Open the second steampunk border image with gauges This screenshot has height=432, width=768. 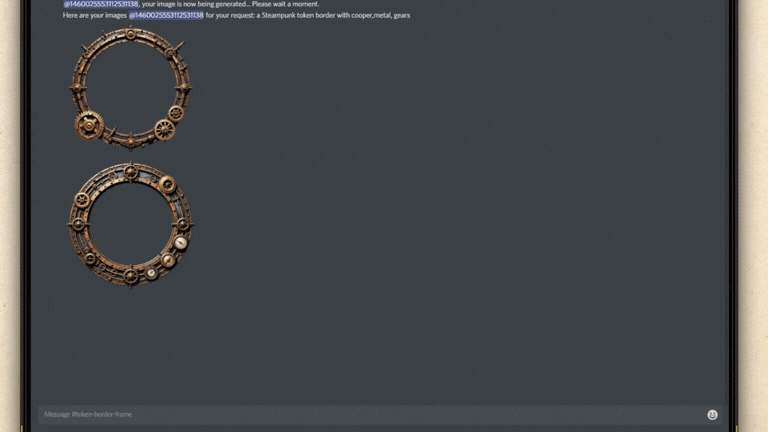(131, 225)
